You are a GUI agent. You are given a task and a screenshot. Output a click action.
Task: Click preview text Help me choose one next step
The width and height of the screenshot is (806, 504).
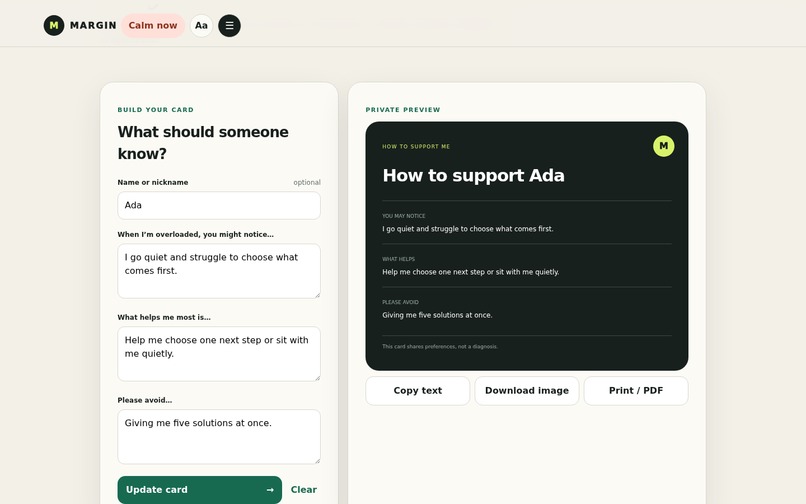pyautogui.click(x=470, y=272)
